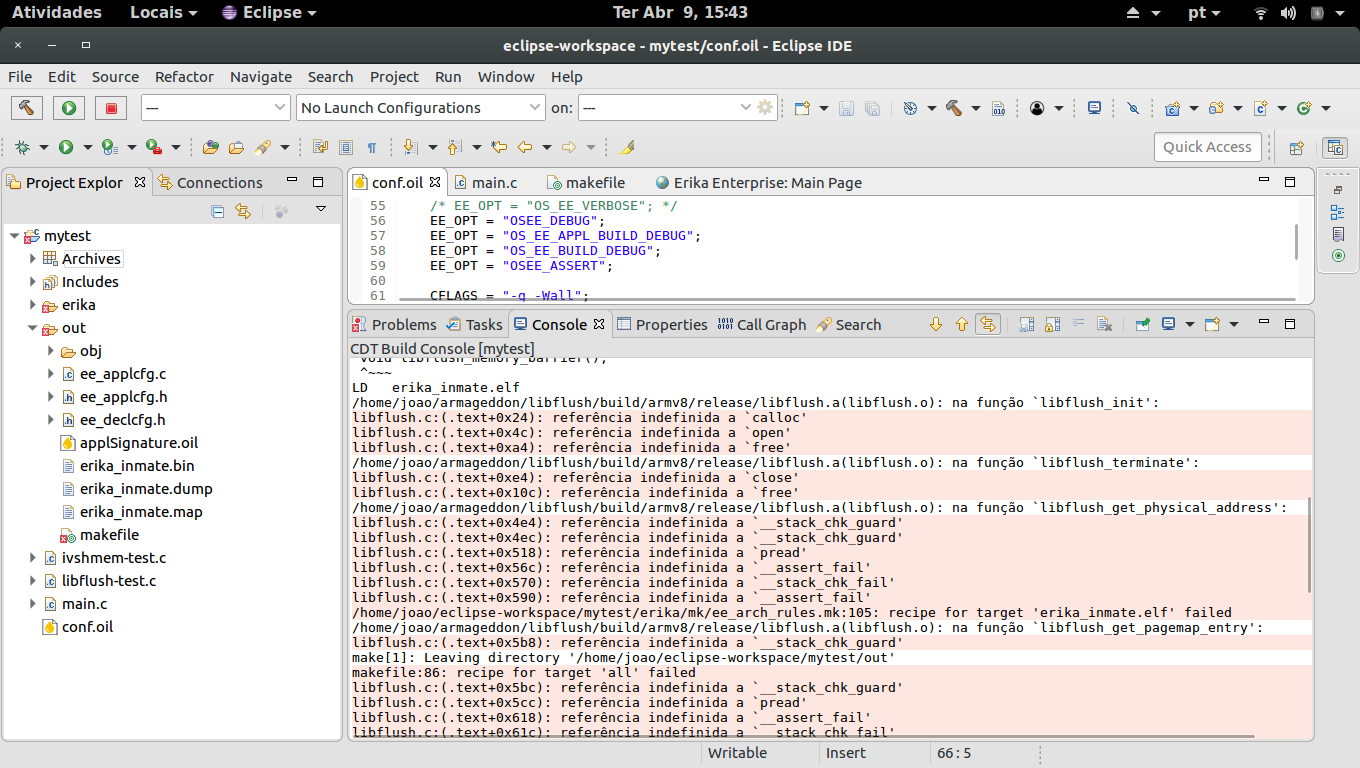Select the C/C++ perspective button
1360x768 pixels.
[1335, 147]
